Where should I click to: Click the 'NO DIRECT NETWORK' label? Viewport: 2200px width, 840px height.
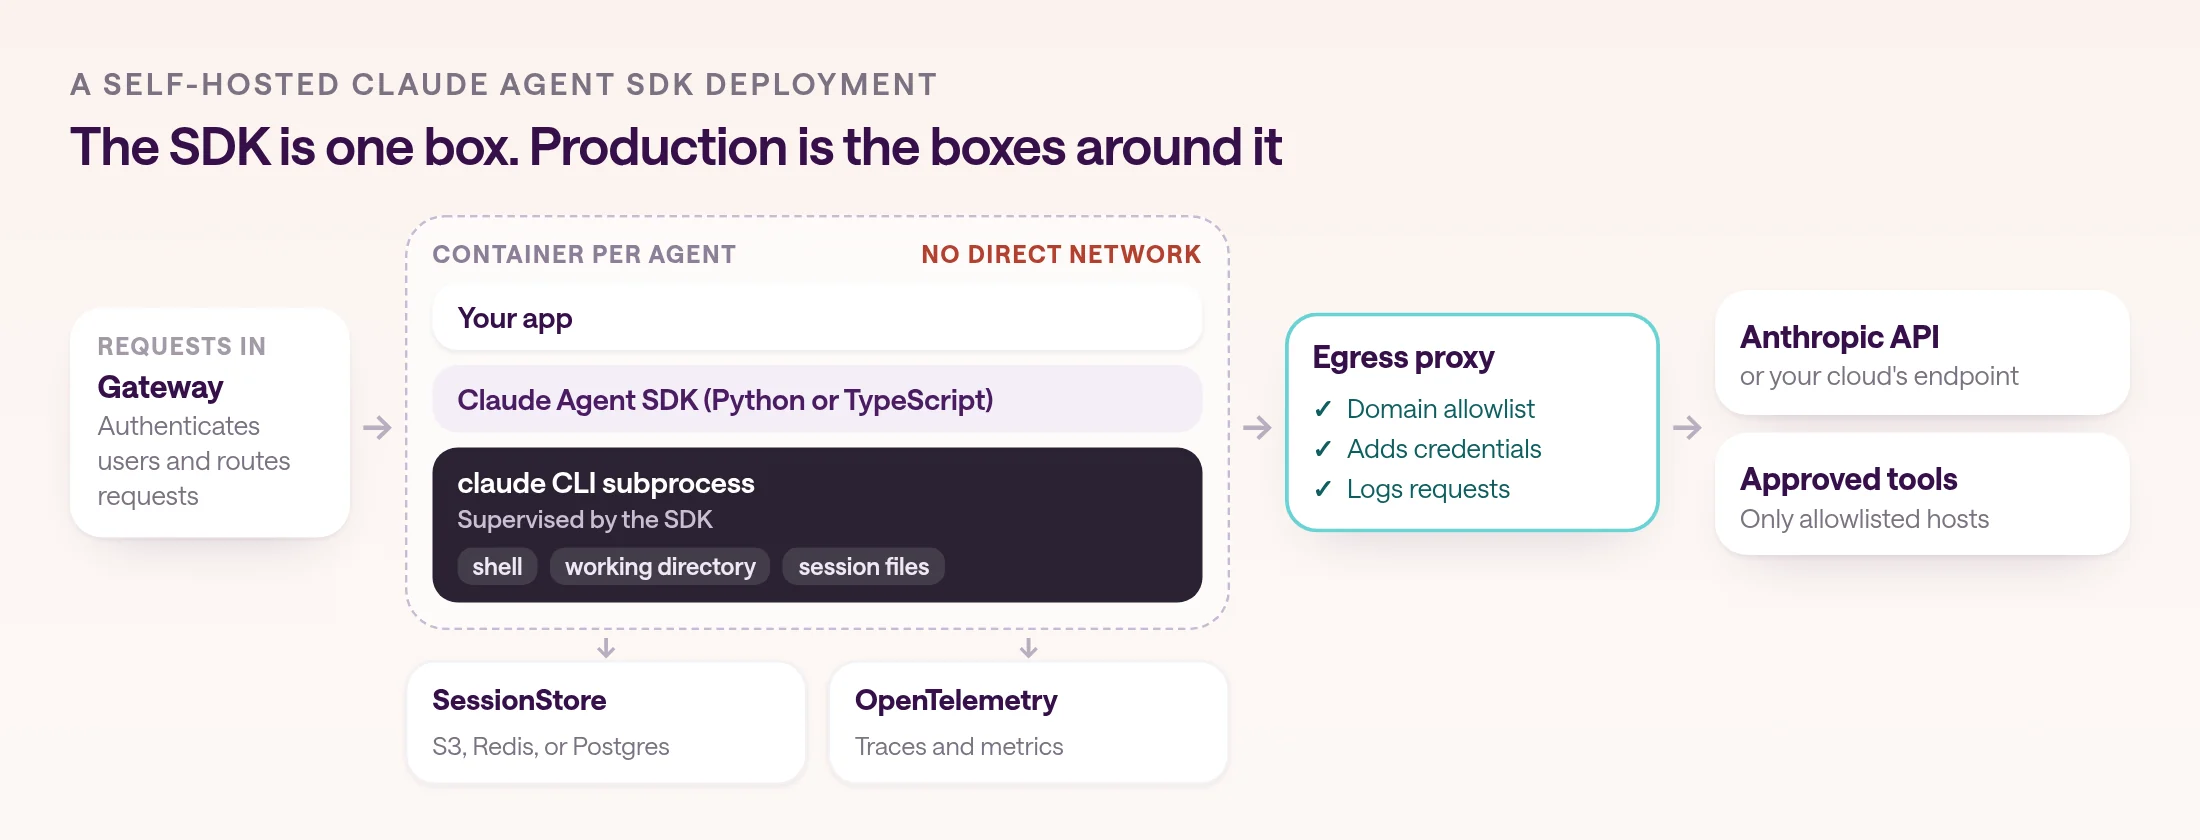point(1061,255)
